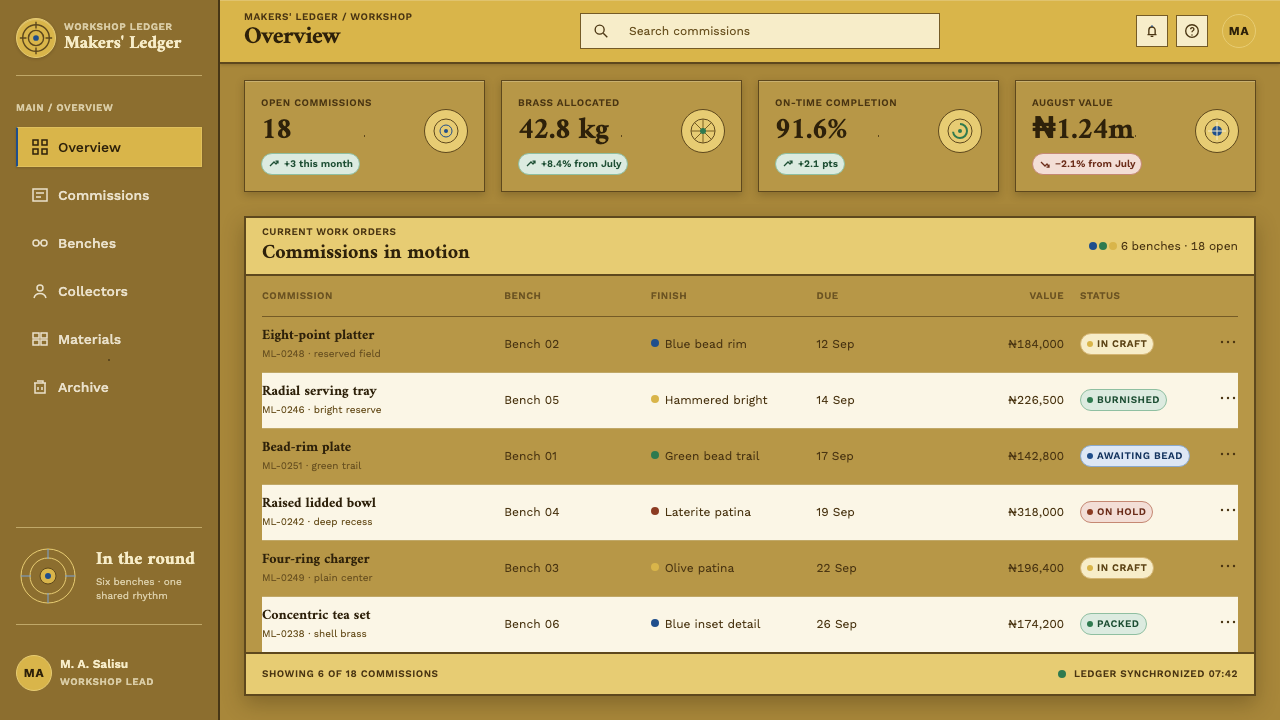Click the +2.1 pts badge
This screenshot has height=720, width=1280.
810,164
